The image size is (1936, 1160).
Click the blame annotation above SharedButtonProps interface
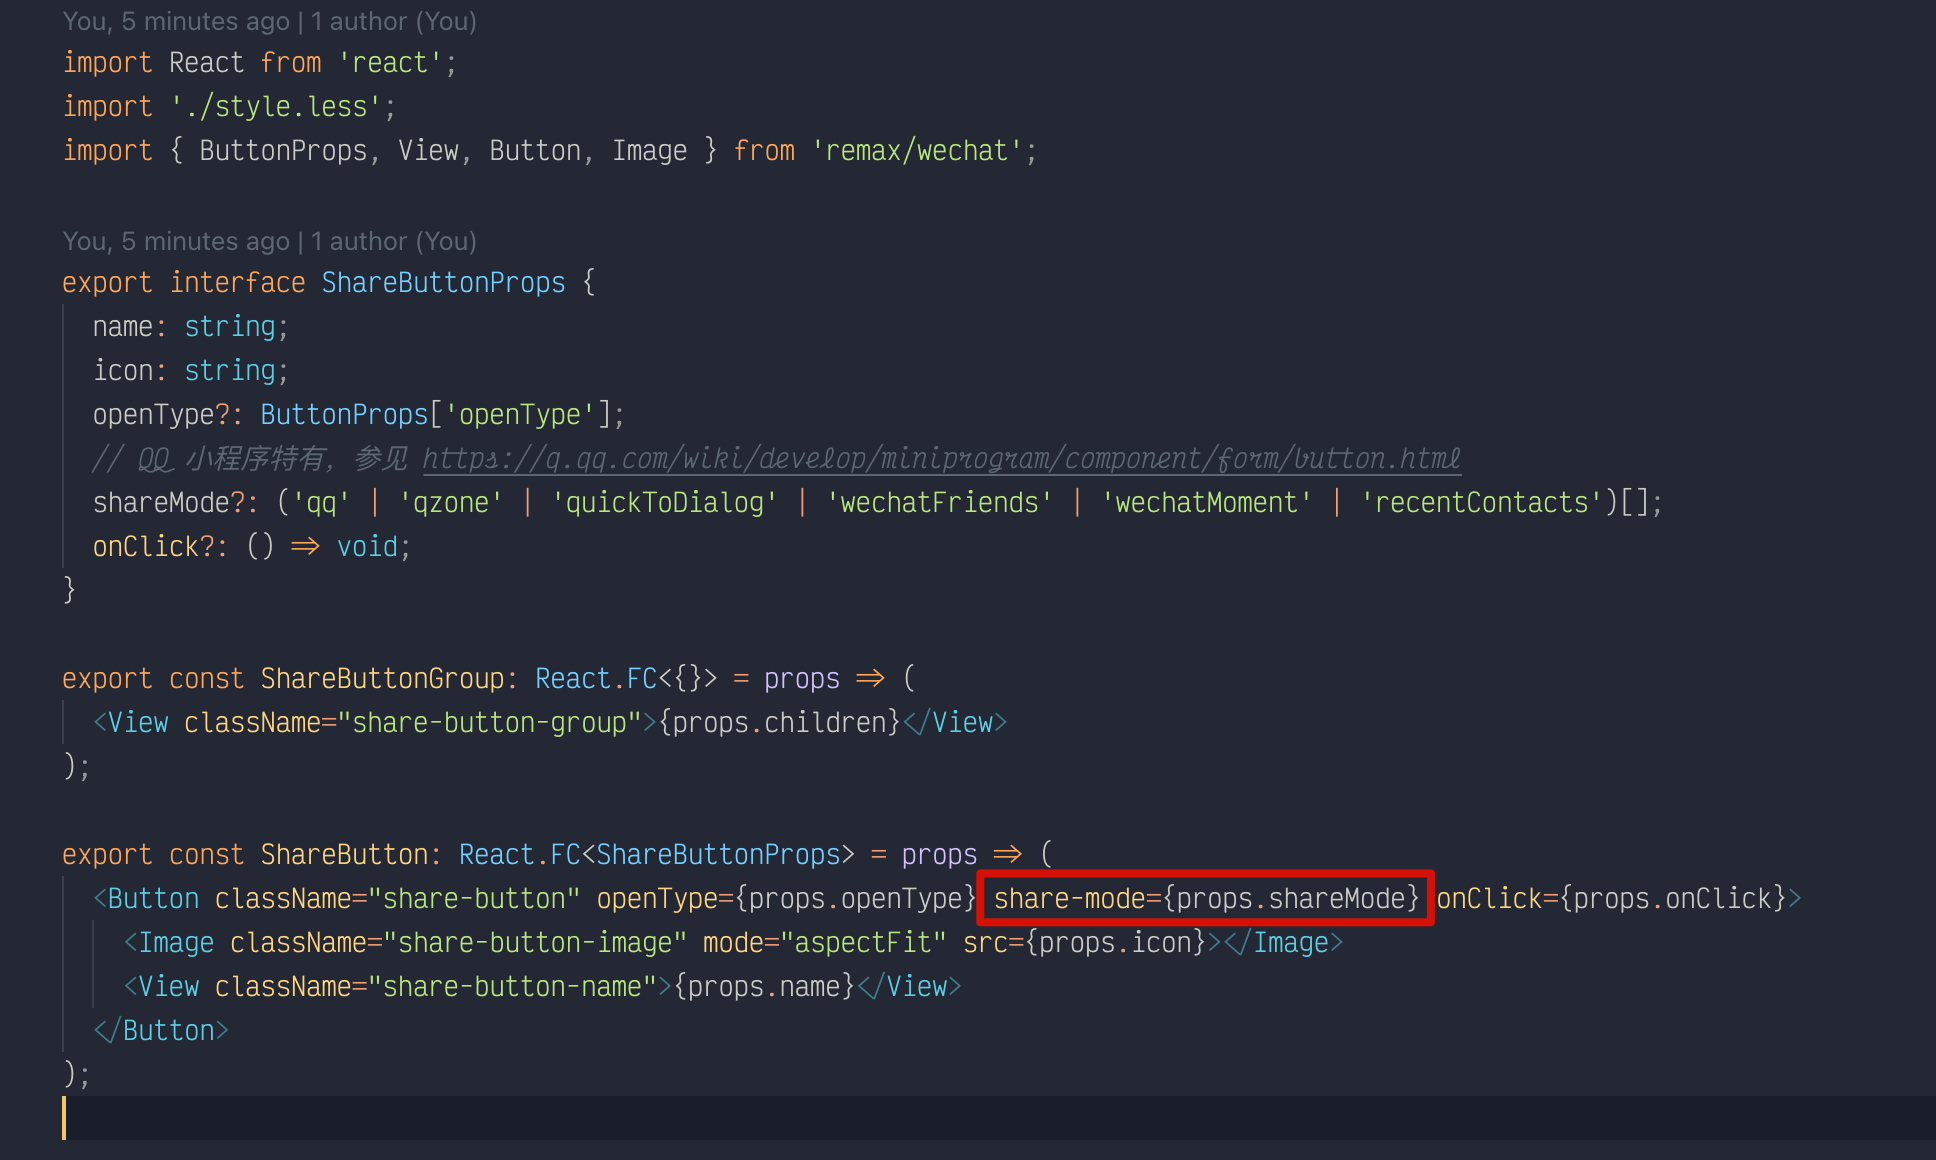tap(268, 240)
